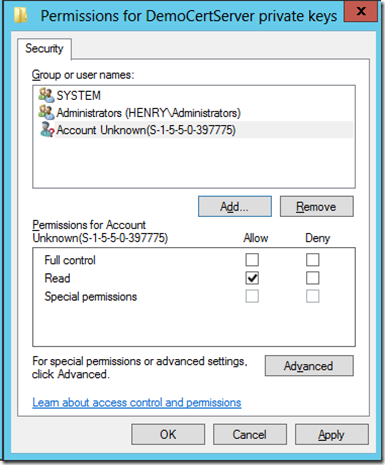Open Advanced permission settings
385x465 pixels.
pyautogui.click(x=309, y=366)
